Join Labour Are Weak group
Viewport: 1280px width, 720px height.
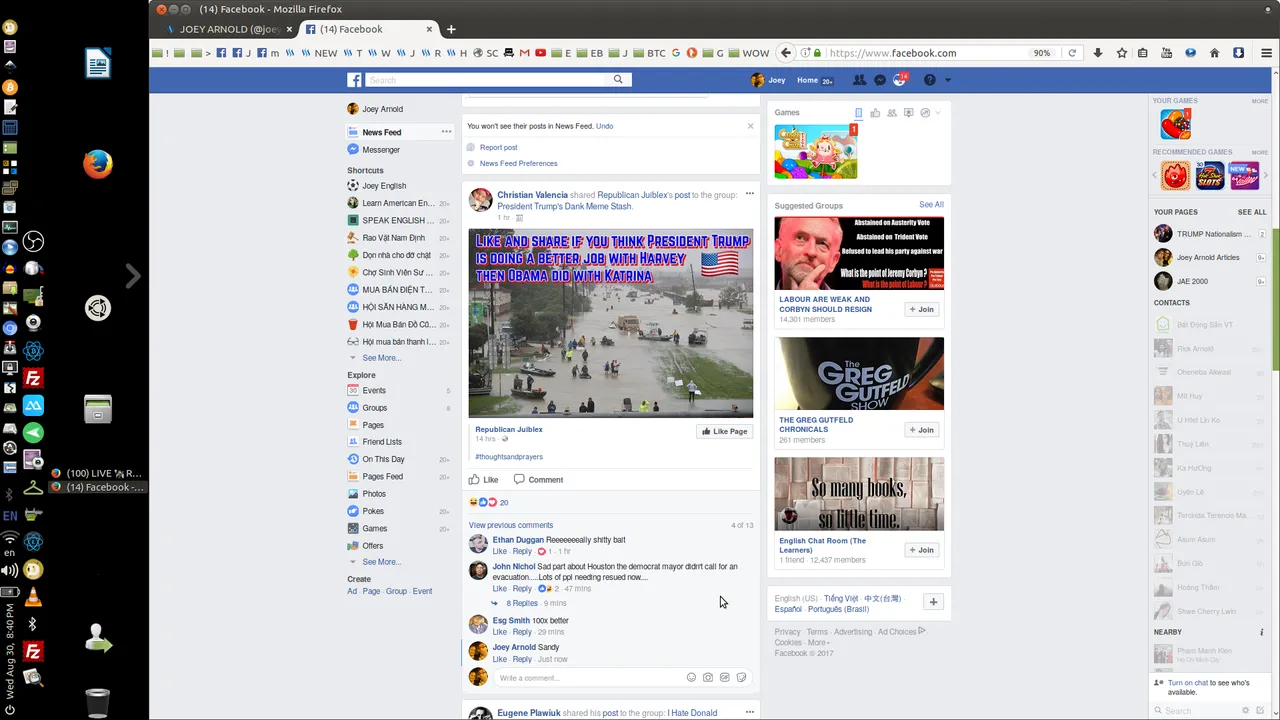[921, 309]
